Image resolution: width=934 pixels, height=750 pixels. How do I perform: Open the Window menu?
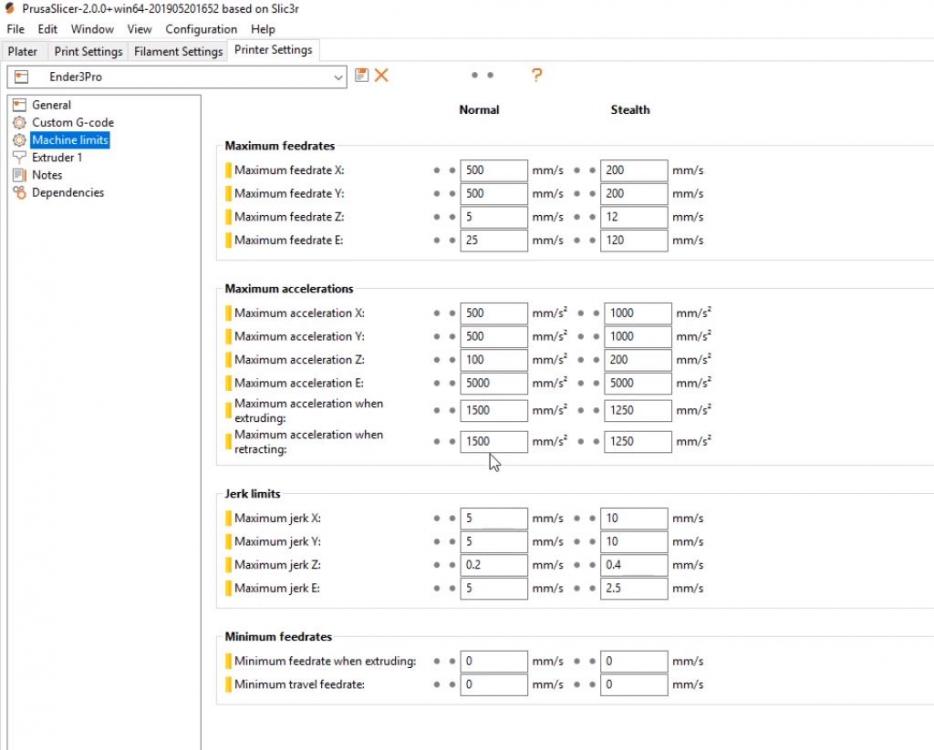92,29
